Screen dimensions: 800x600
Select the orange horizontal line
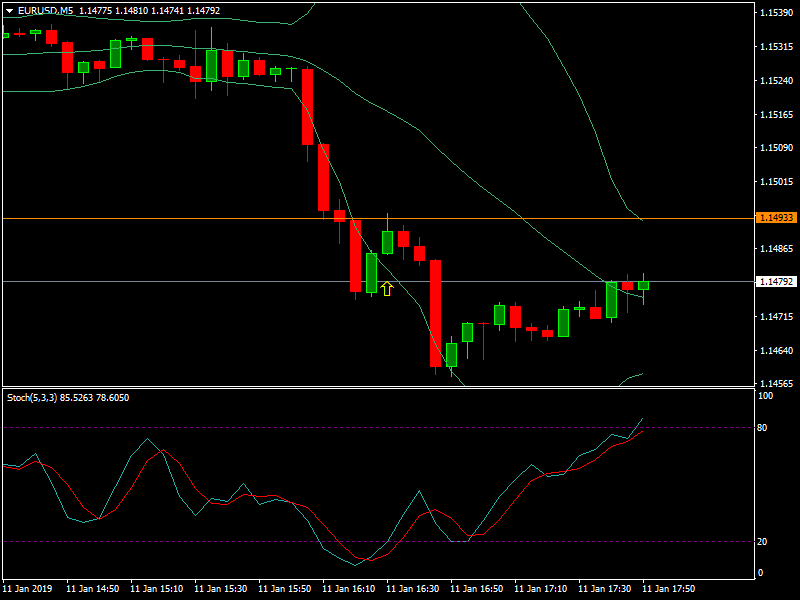tap(200, 217)
